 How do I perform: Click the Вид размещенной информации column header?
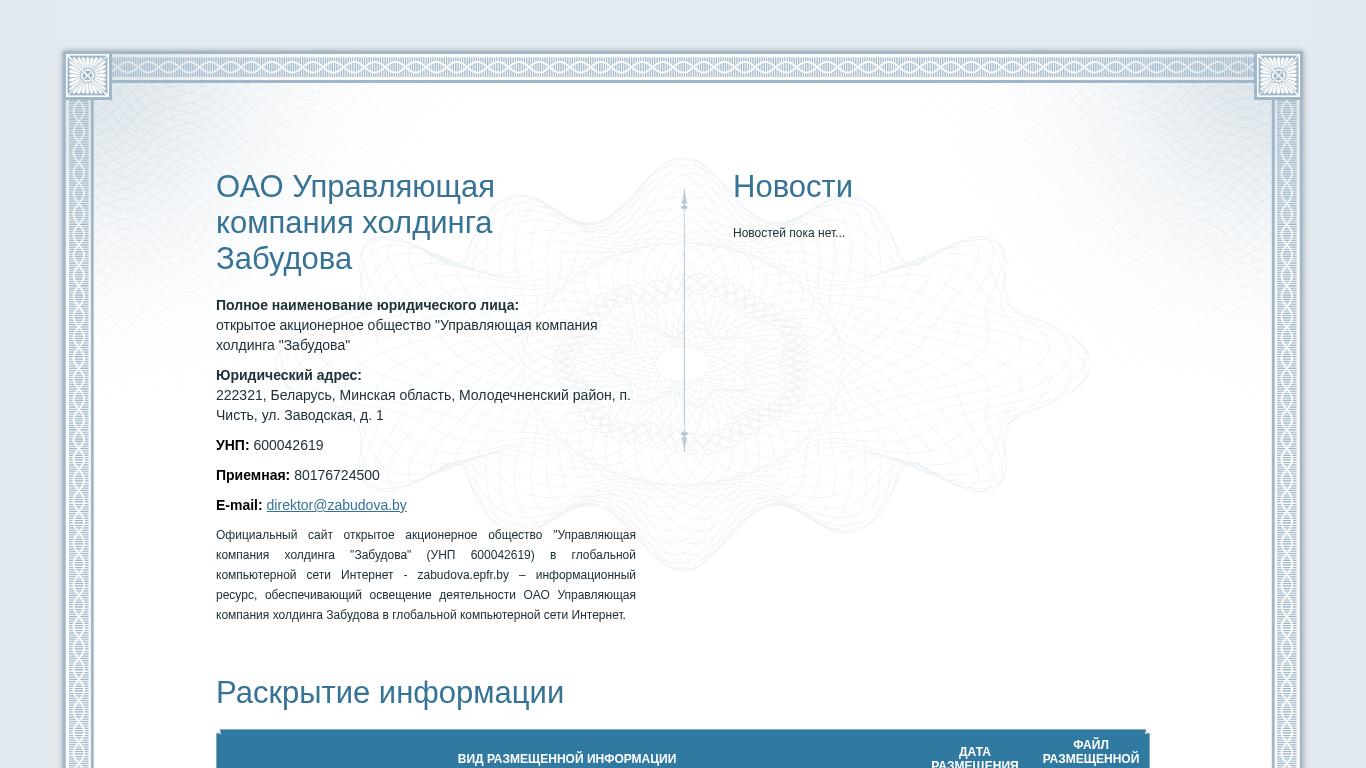click(567, 759)
